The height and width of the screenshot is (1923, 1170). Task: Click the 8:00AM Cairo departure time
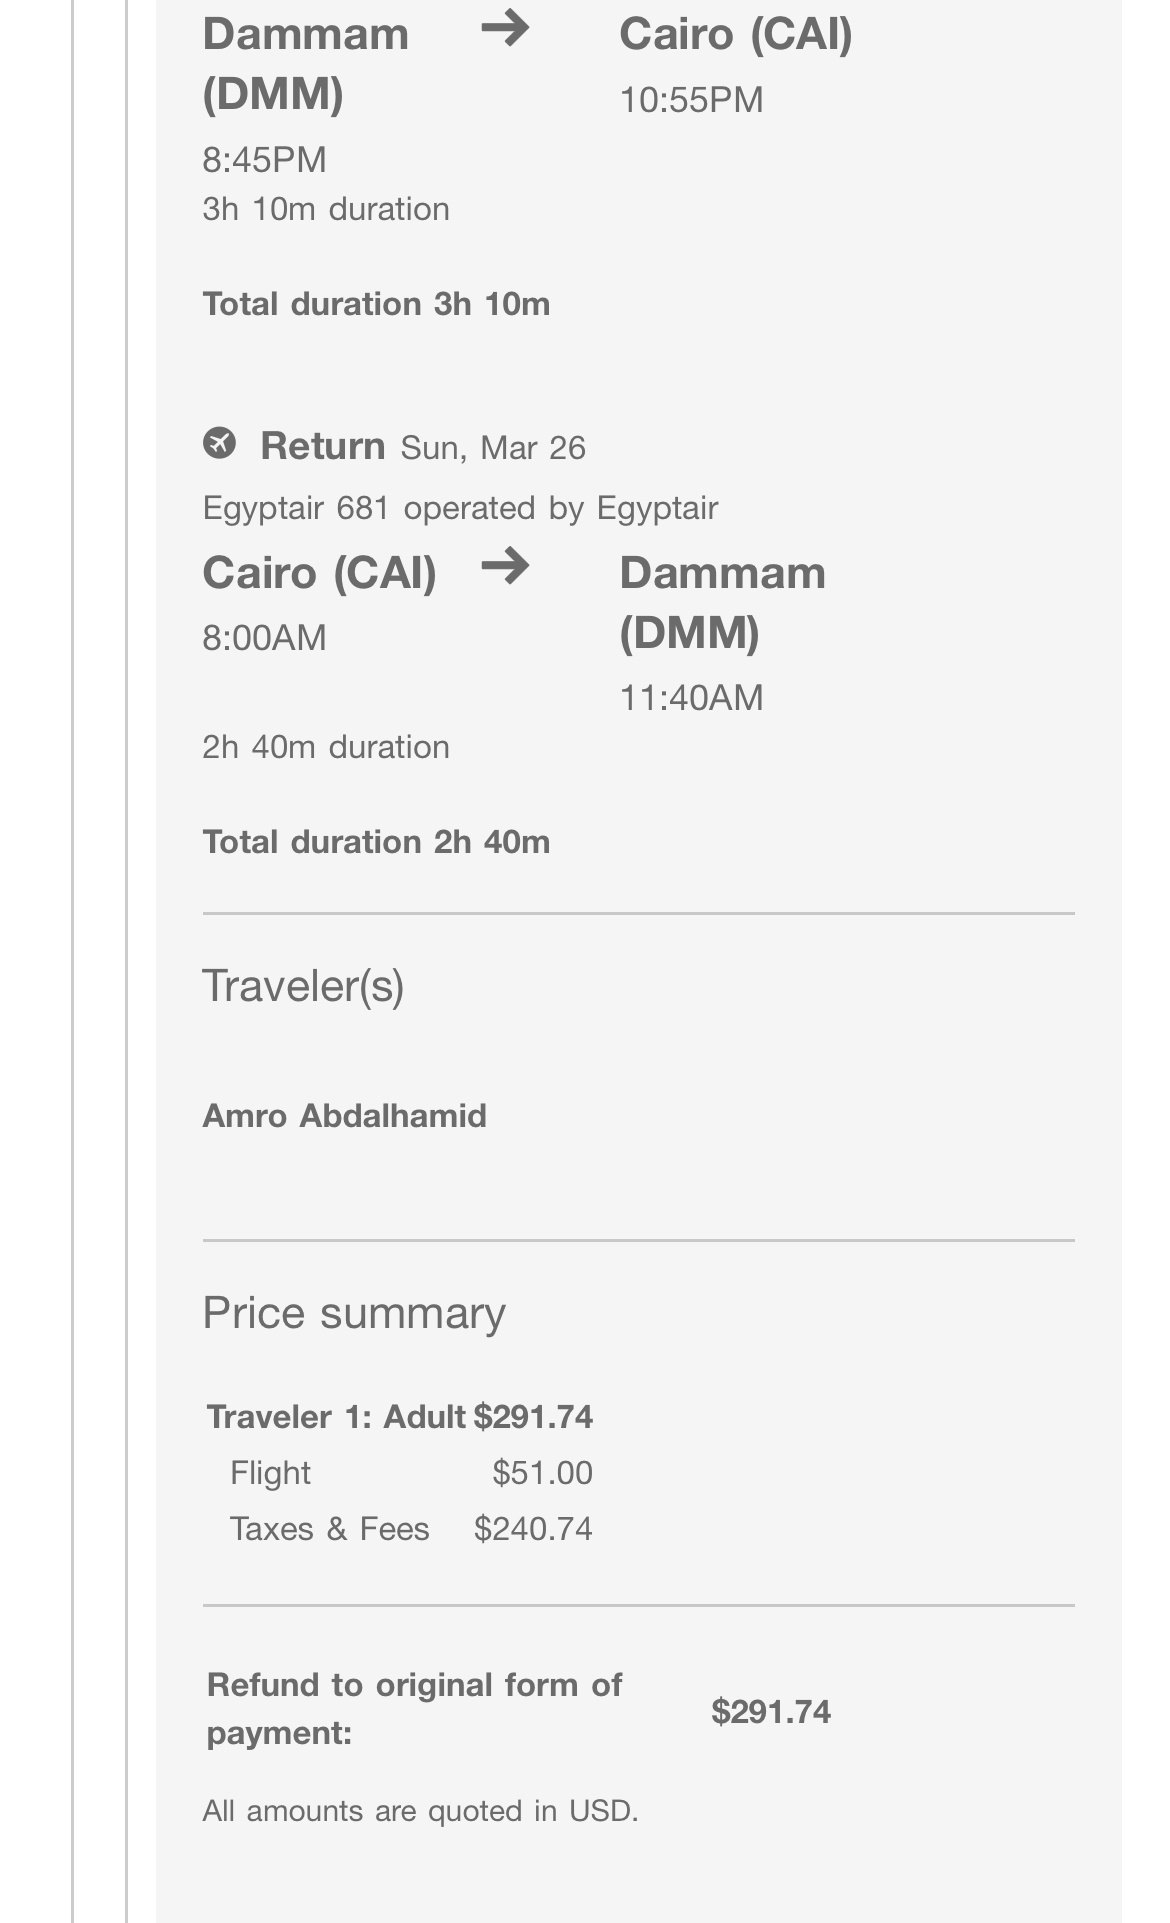(264, 638)
